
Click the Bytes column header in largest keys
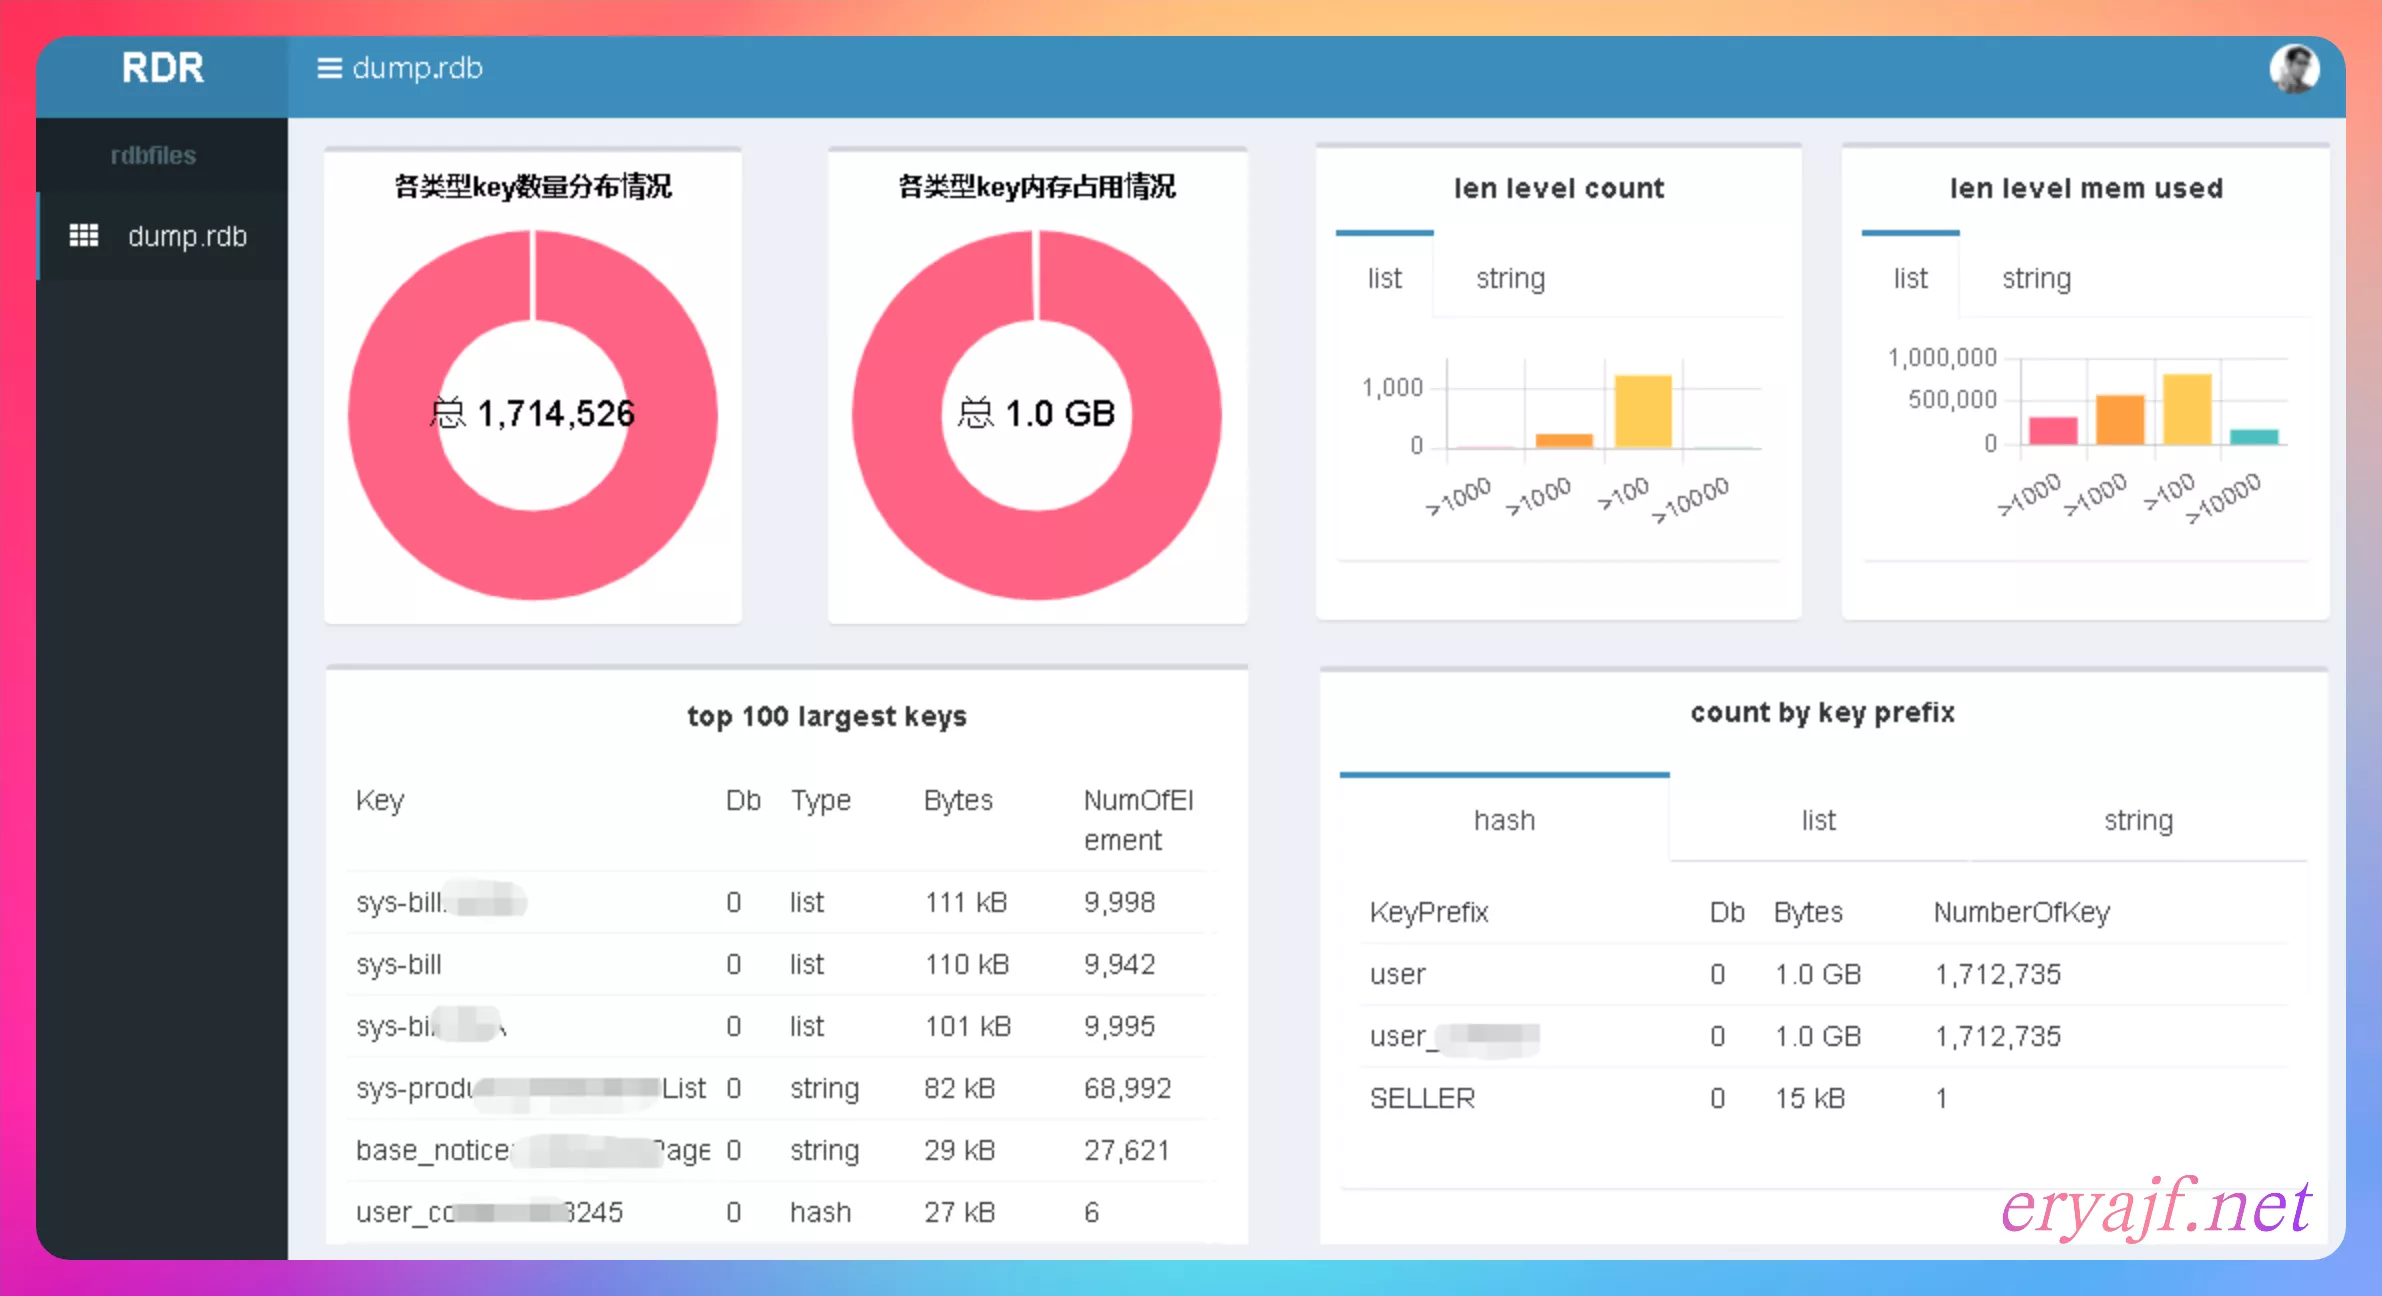[957, 800]
